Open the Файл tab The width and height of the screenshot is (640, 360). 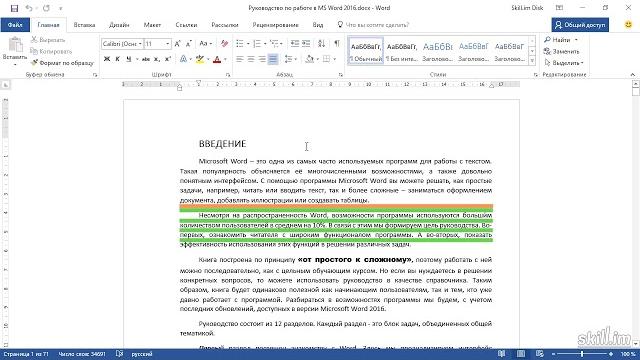15,25
